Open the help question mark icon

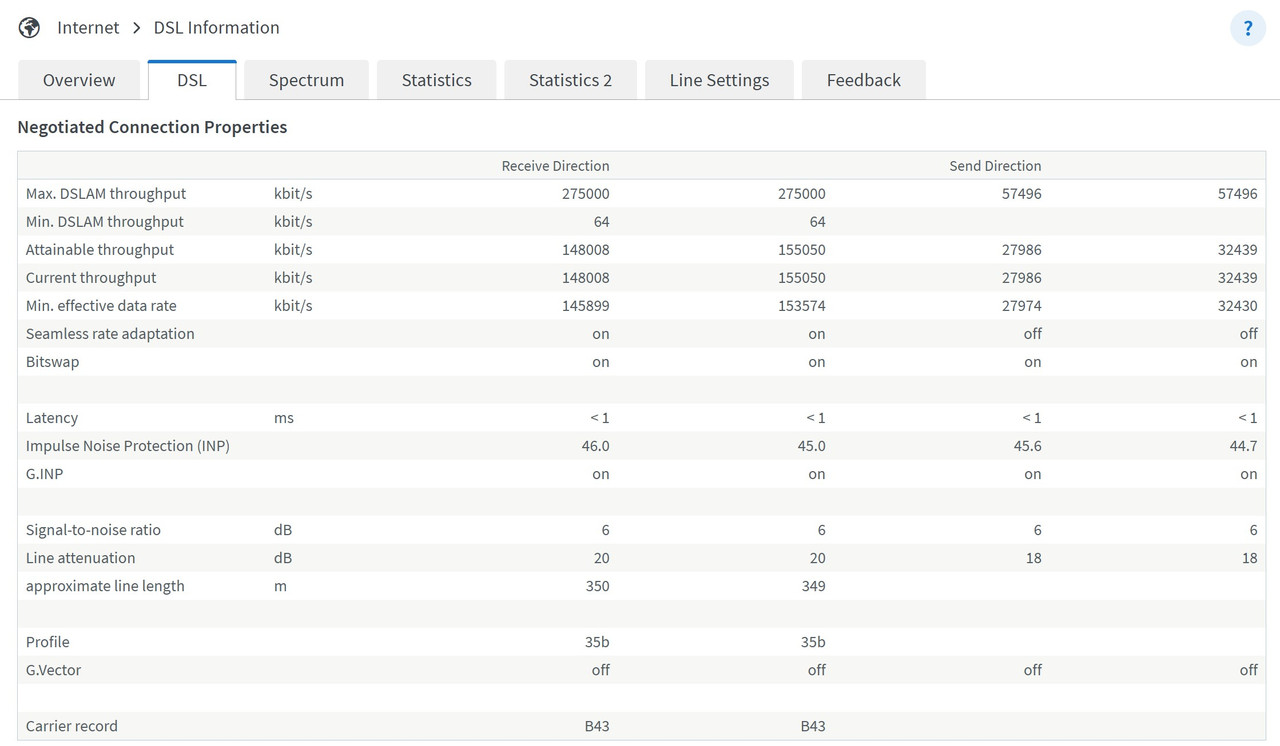tap(1247, 28)
